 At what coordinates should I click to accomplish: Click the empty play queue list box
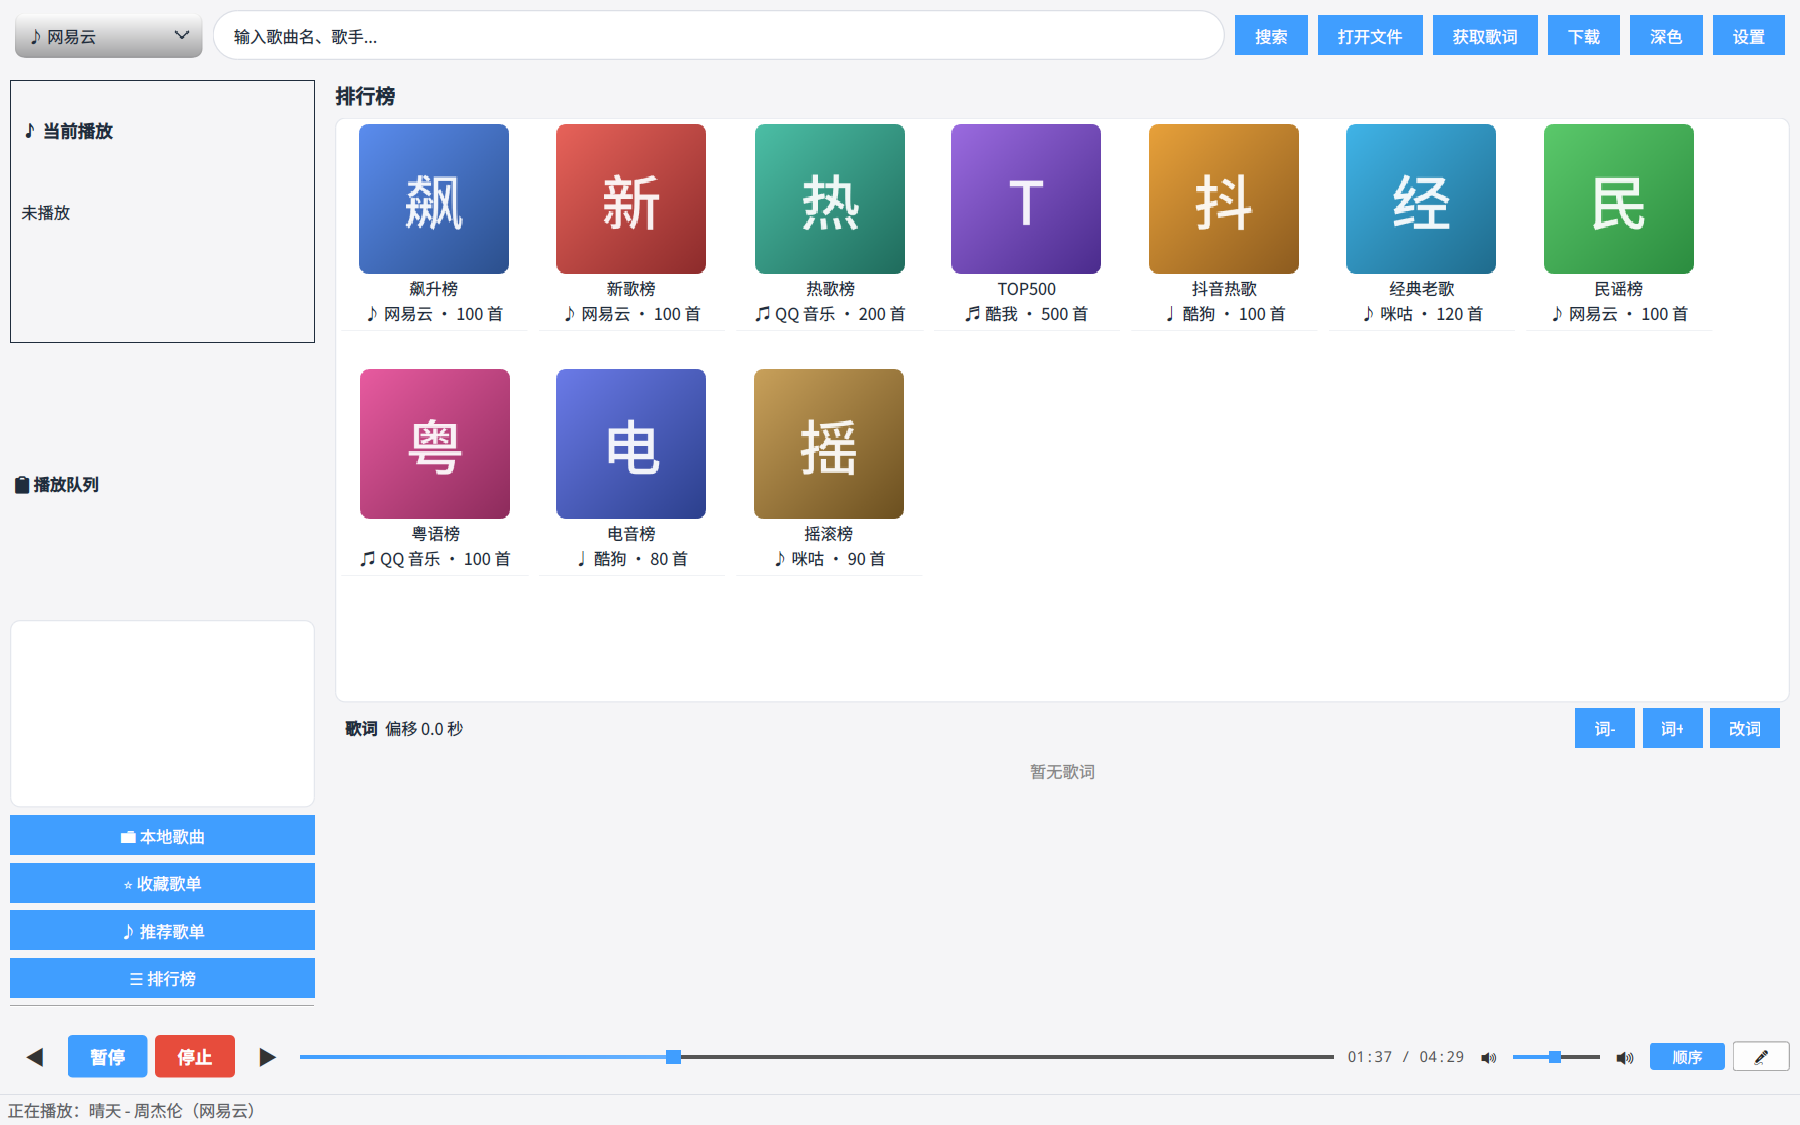click(162, 713)
